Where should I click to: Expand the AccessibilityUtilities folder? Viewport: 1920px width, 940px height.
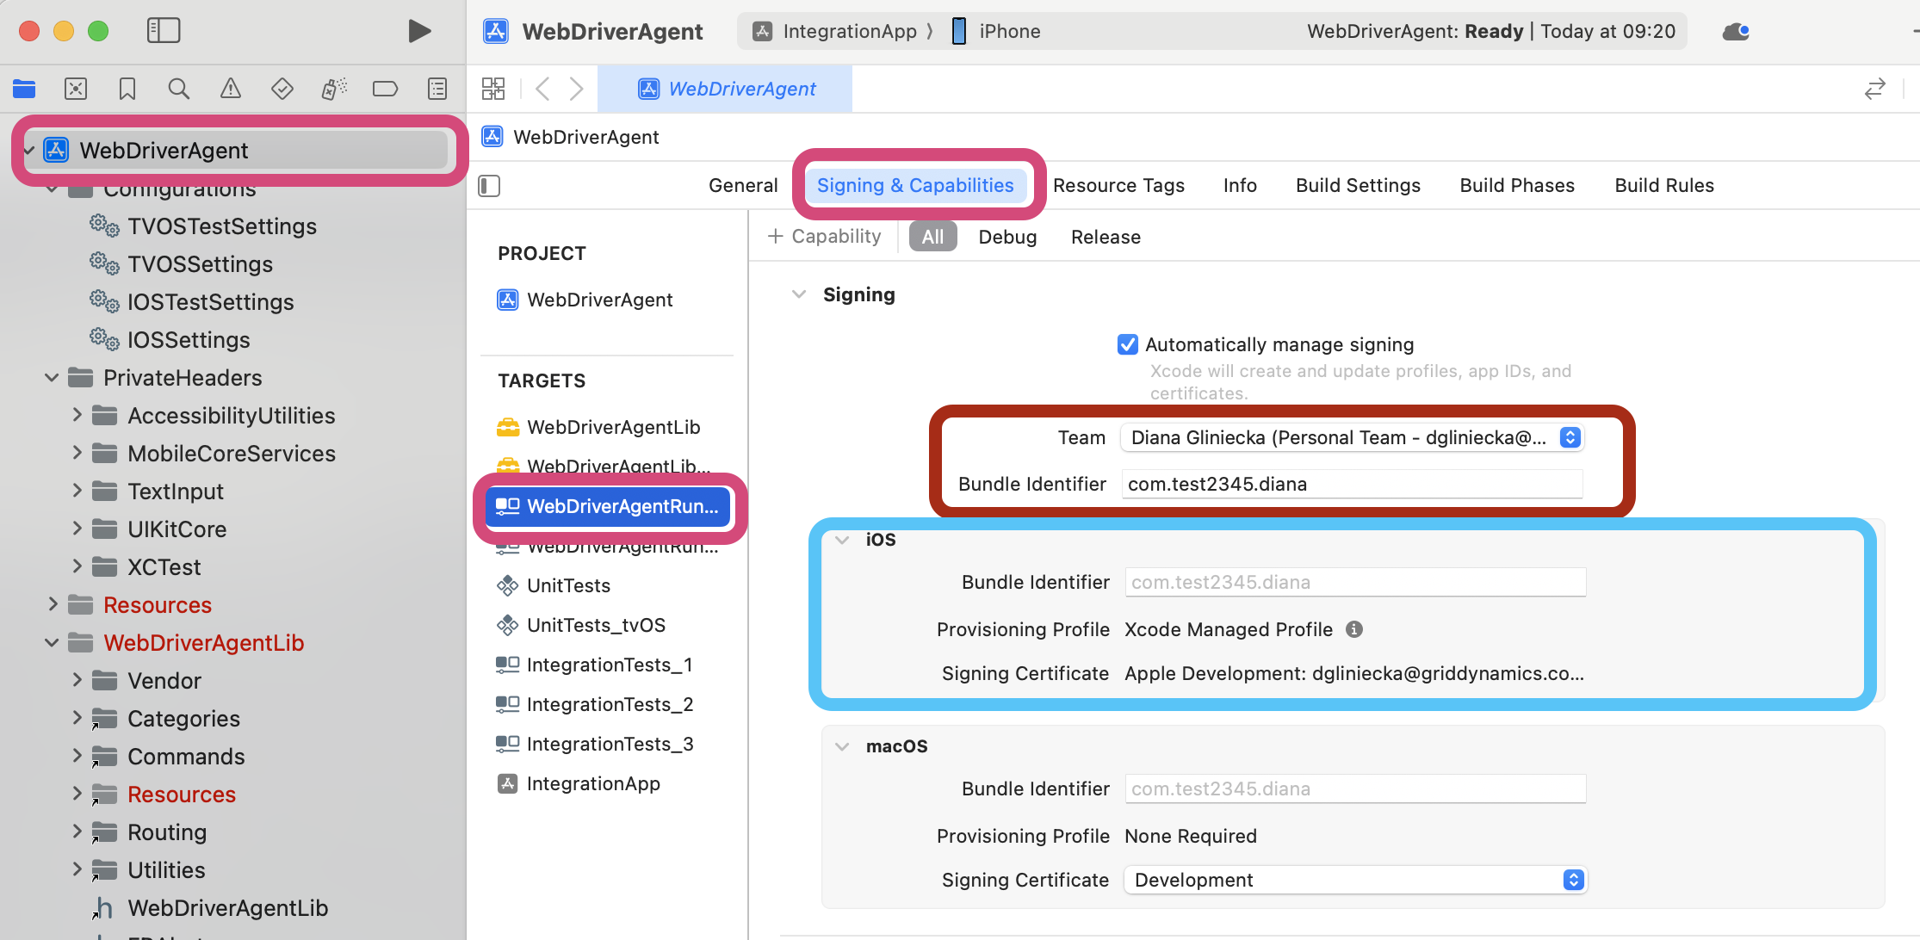tap(77, 415)
